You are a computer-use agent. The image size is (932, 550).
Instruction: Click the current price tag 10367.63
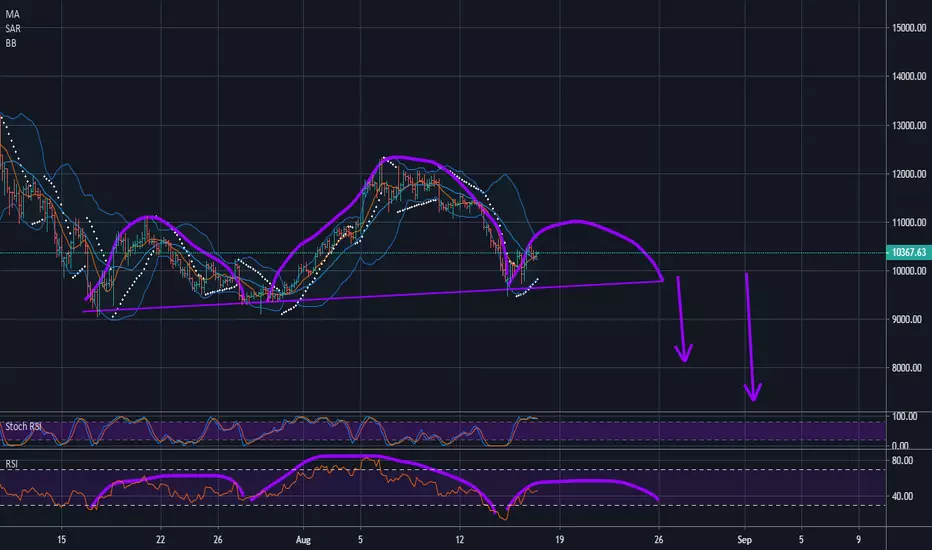coord(908,253)
